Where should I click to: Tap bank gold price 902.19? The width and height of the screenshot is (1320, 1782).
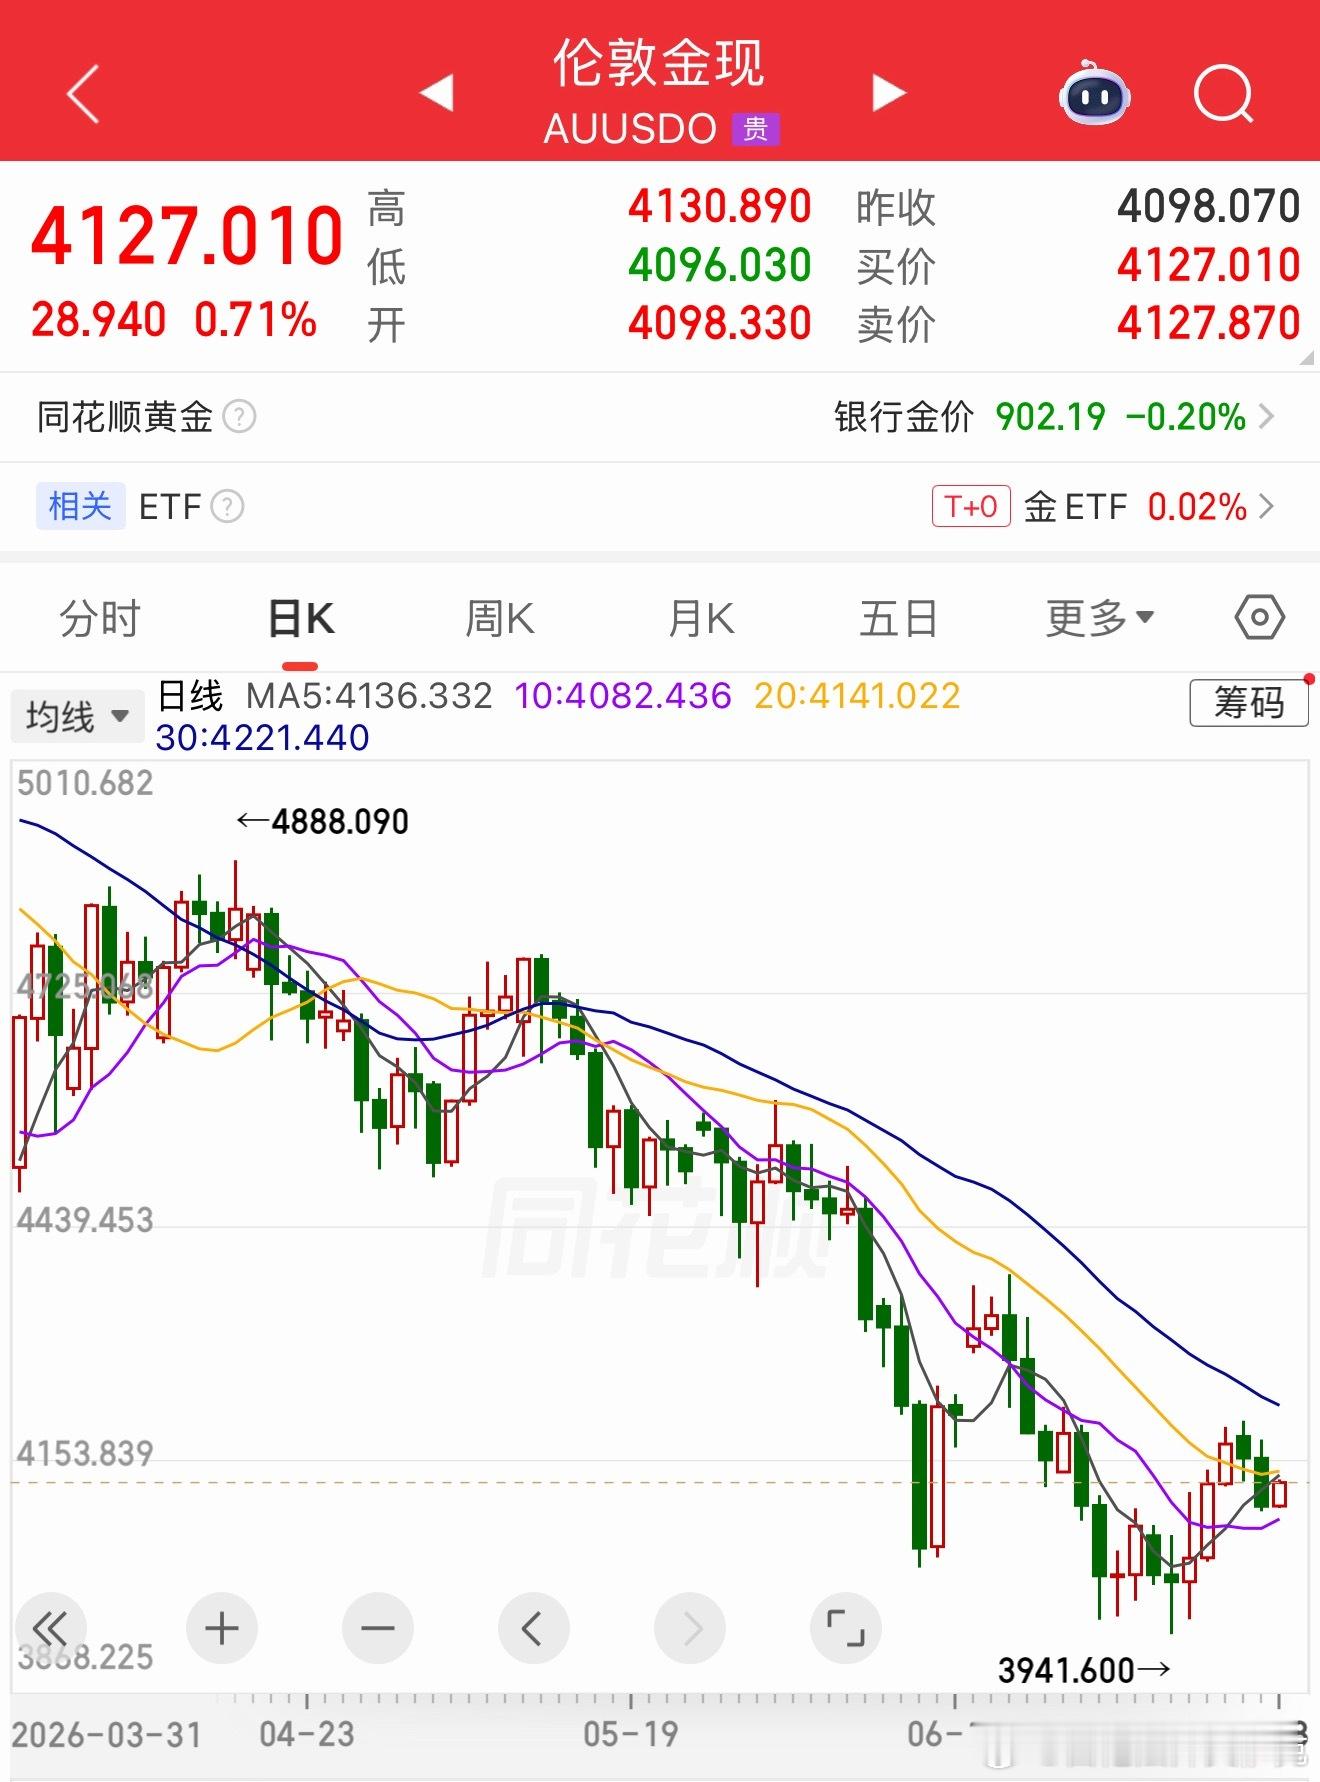[1050, 416]
